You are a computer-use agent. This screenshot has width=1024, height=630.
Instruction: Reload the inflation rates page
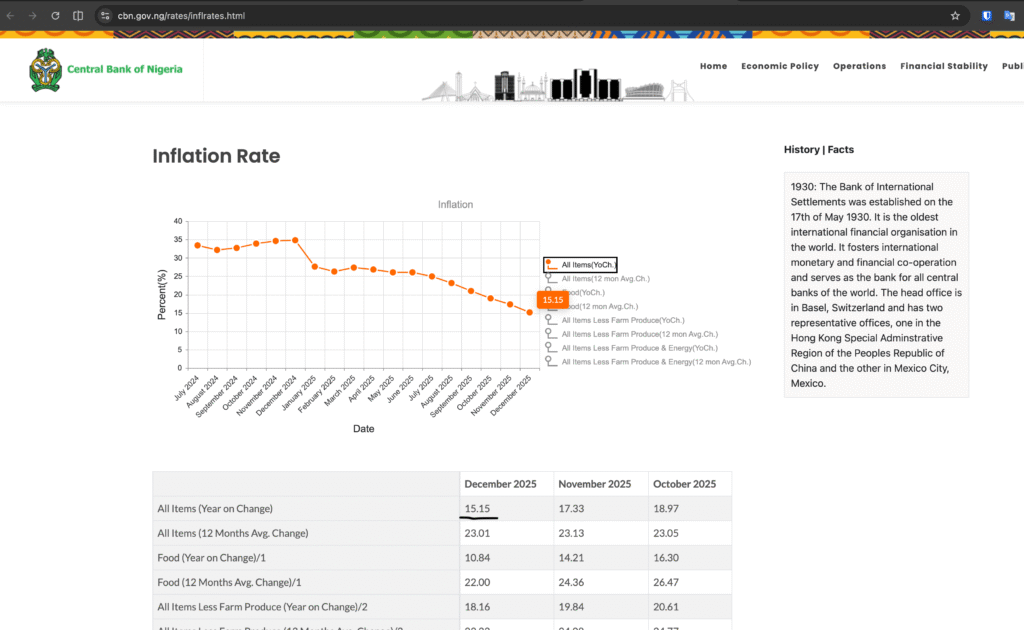(56, 15)
